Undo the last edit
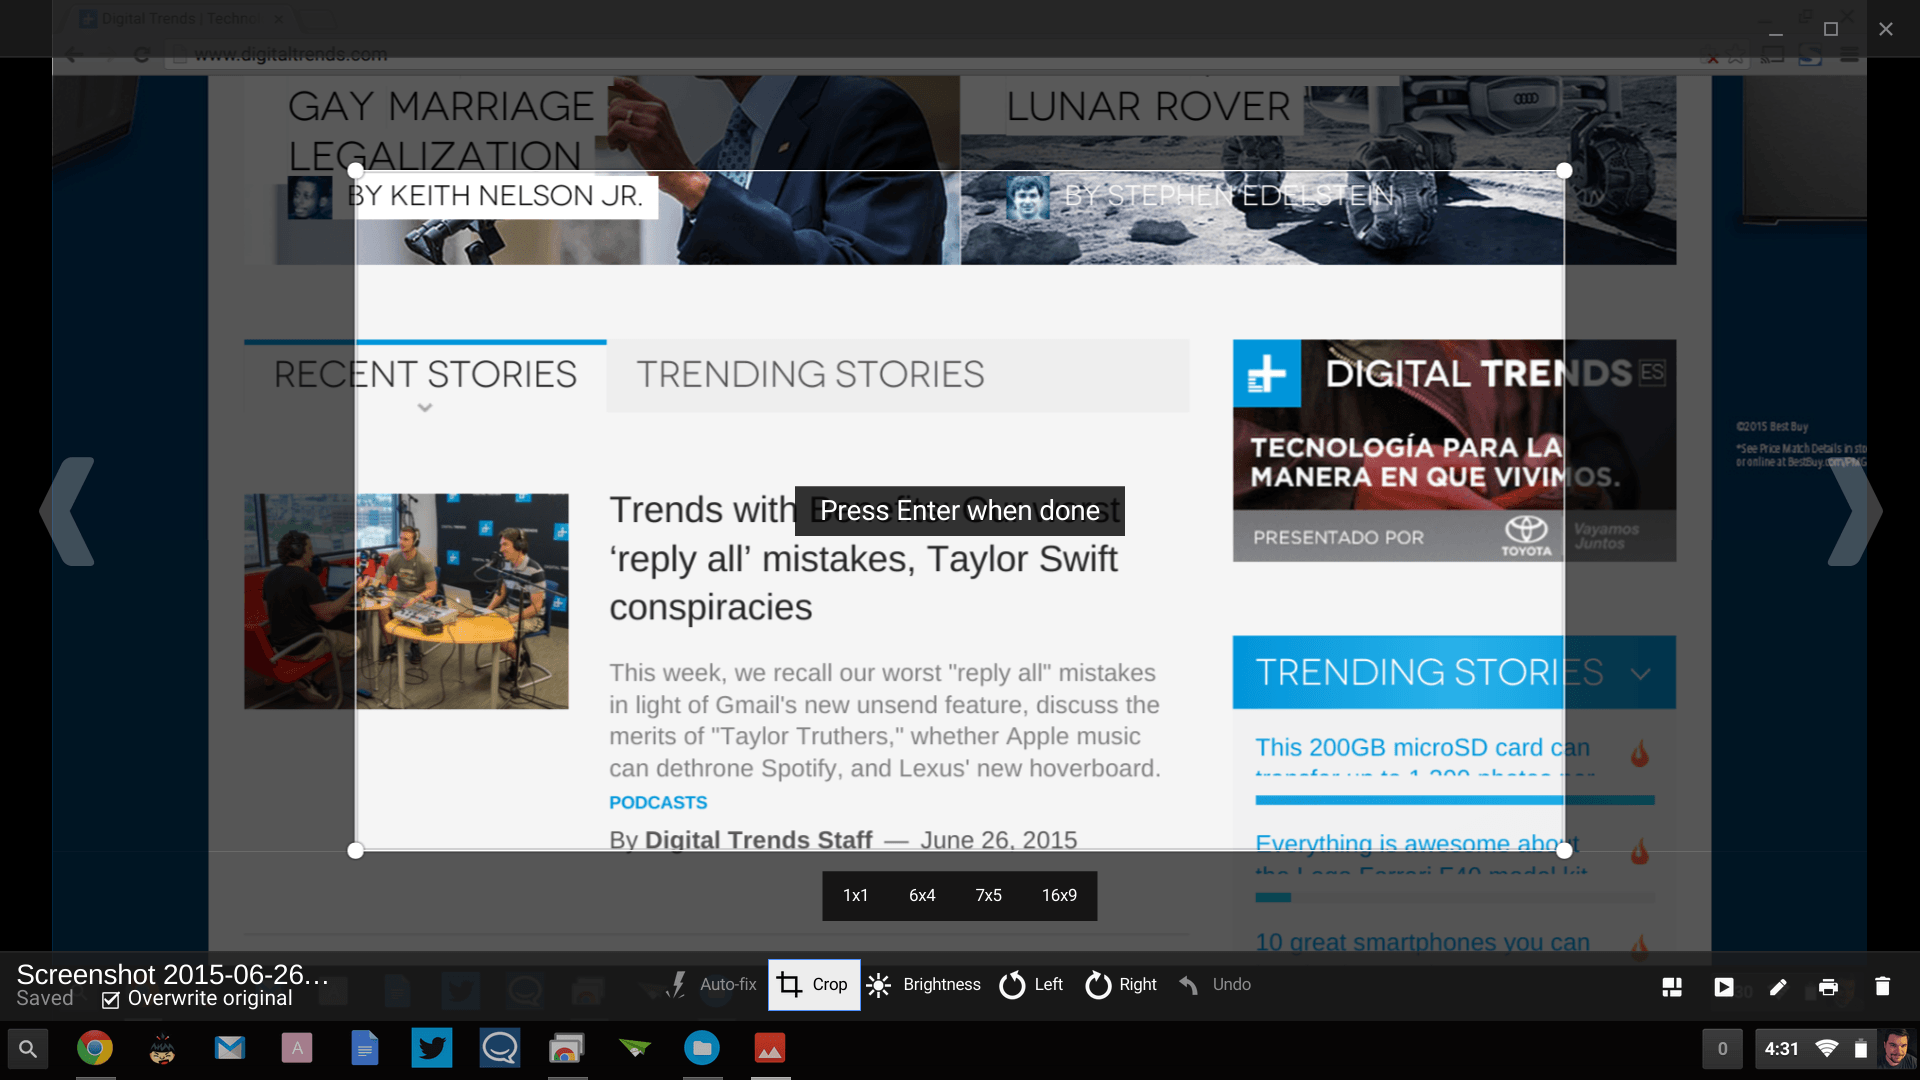Screen dimensions: 1920x1080 (1214, 985)
